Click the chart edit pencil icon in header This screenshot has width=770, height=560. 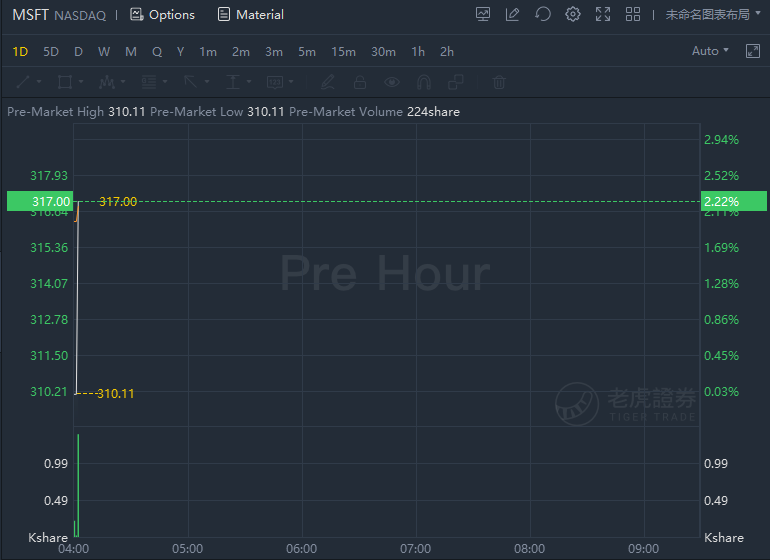point(512,14)
